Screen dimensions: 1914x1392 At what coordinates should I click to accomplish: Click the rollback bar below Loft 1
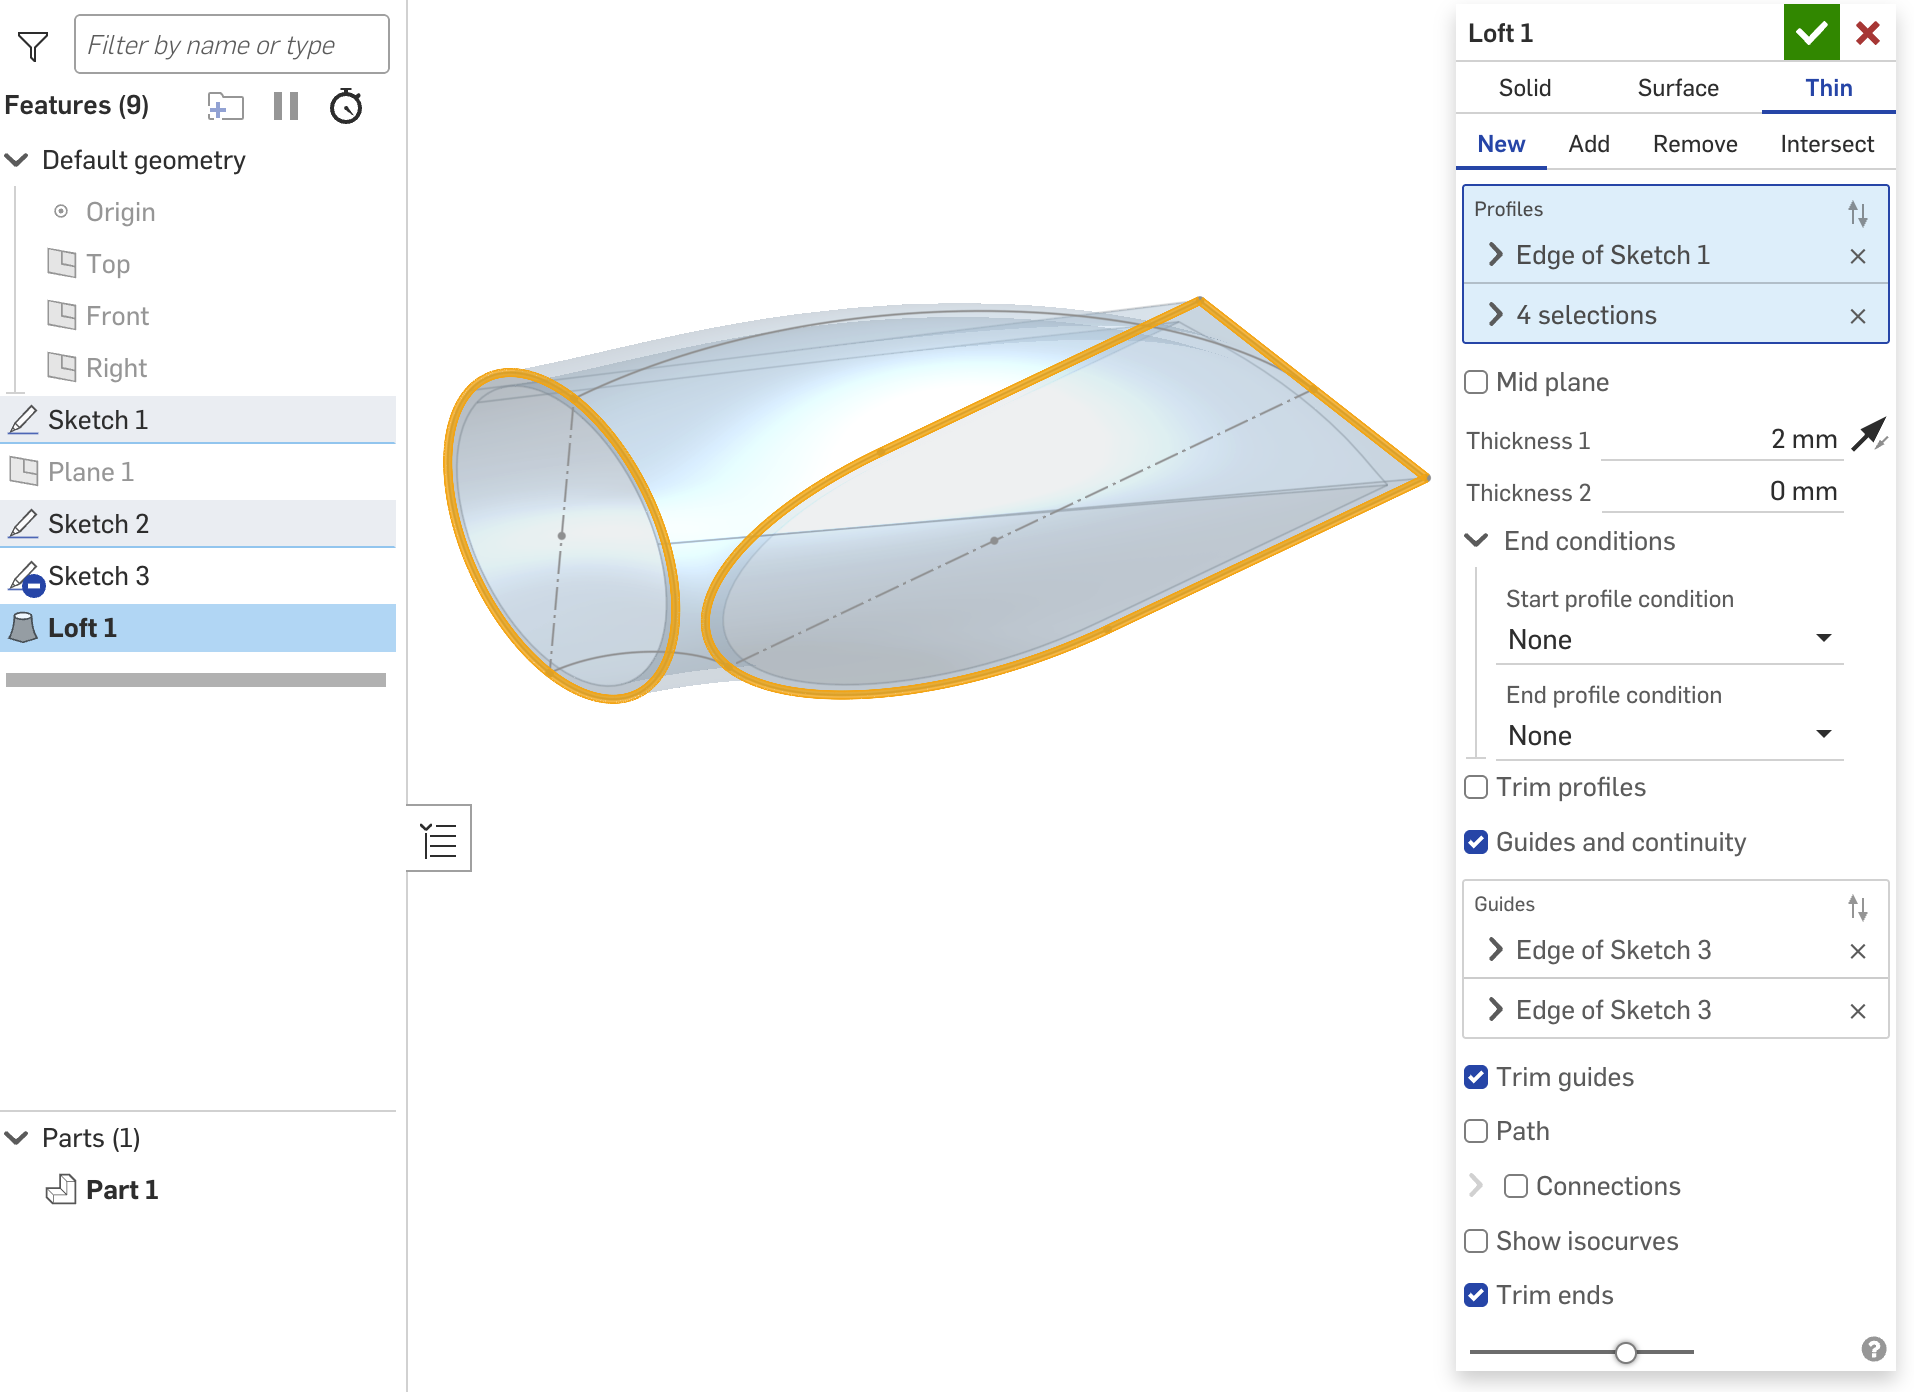pyautogui.click(x=196, y=680)
